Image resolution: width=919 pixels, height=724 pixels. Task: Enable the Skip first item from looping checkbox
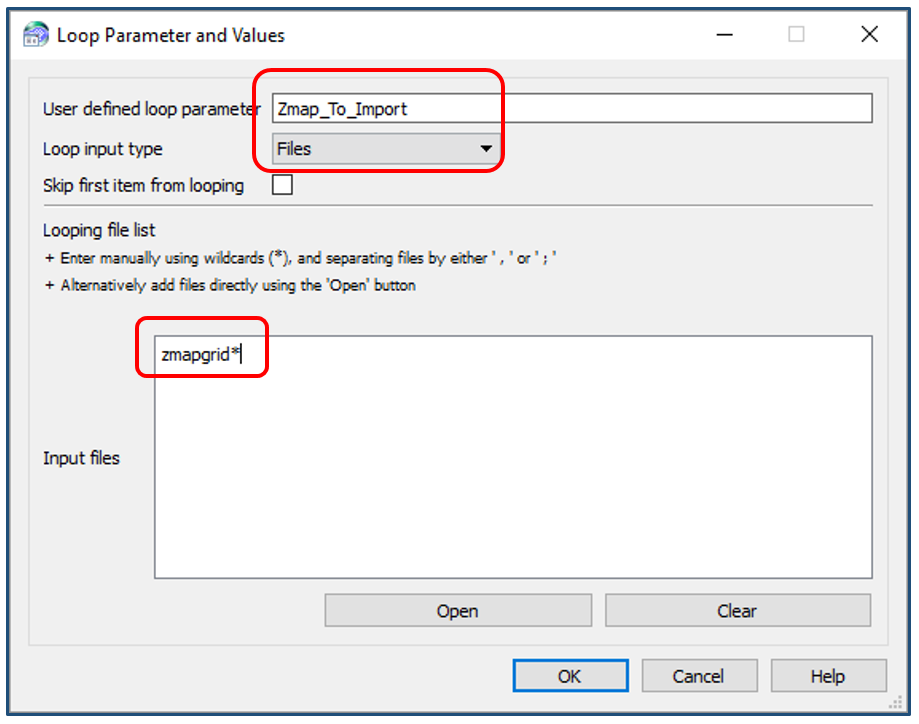(283, 185)
